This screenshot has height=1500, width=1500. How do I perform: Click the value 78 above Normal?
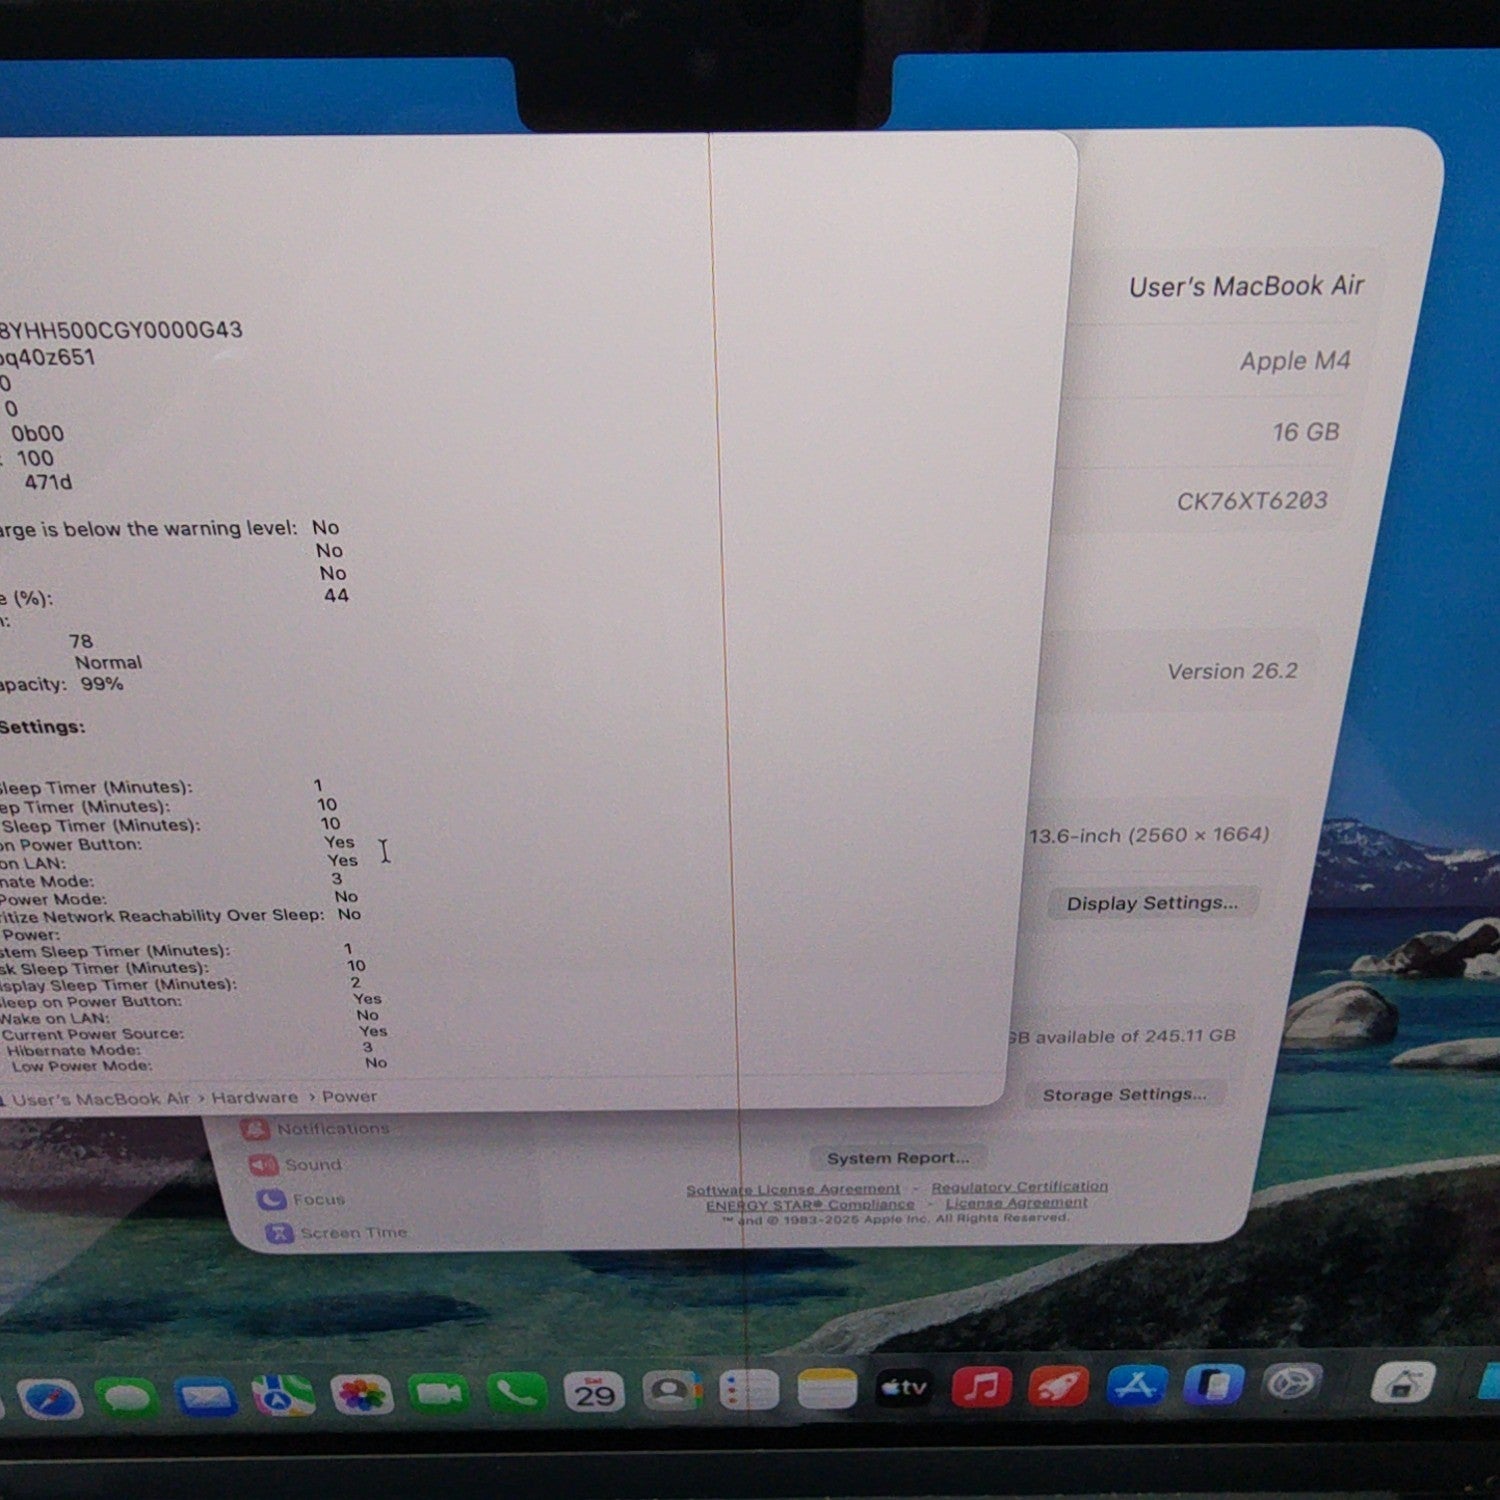[x=81, y=641]
